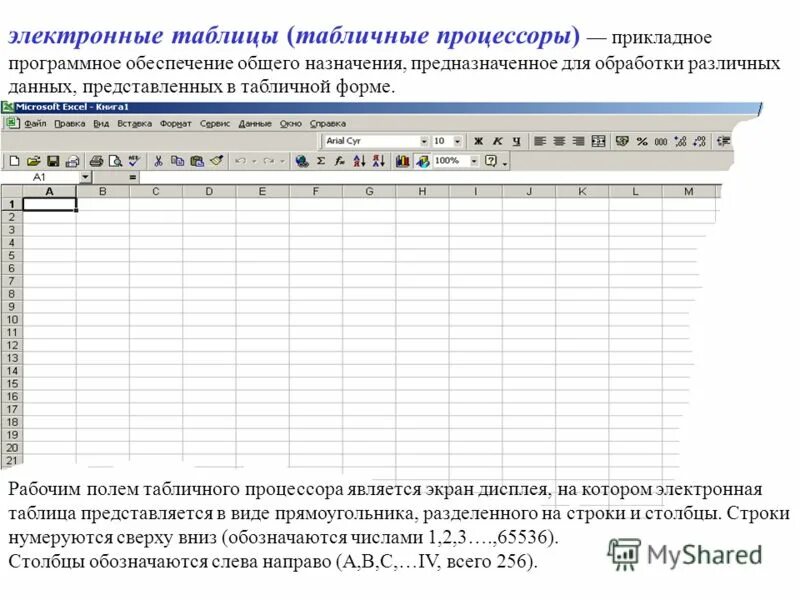This screenshot has height=600, width=800.
Task: Expand the font size 10 dropdown
Action: pyautogui.click(x=458, y=141)
